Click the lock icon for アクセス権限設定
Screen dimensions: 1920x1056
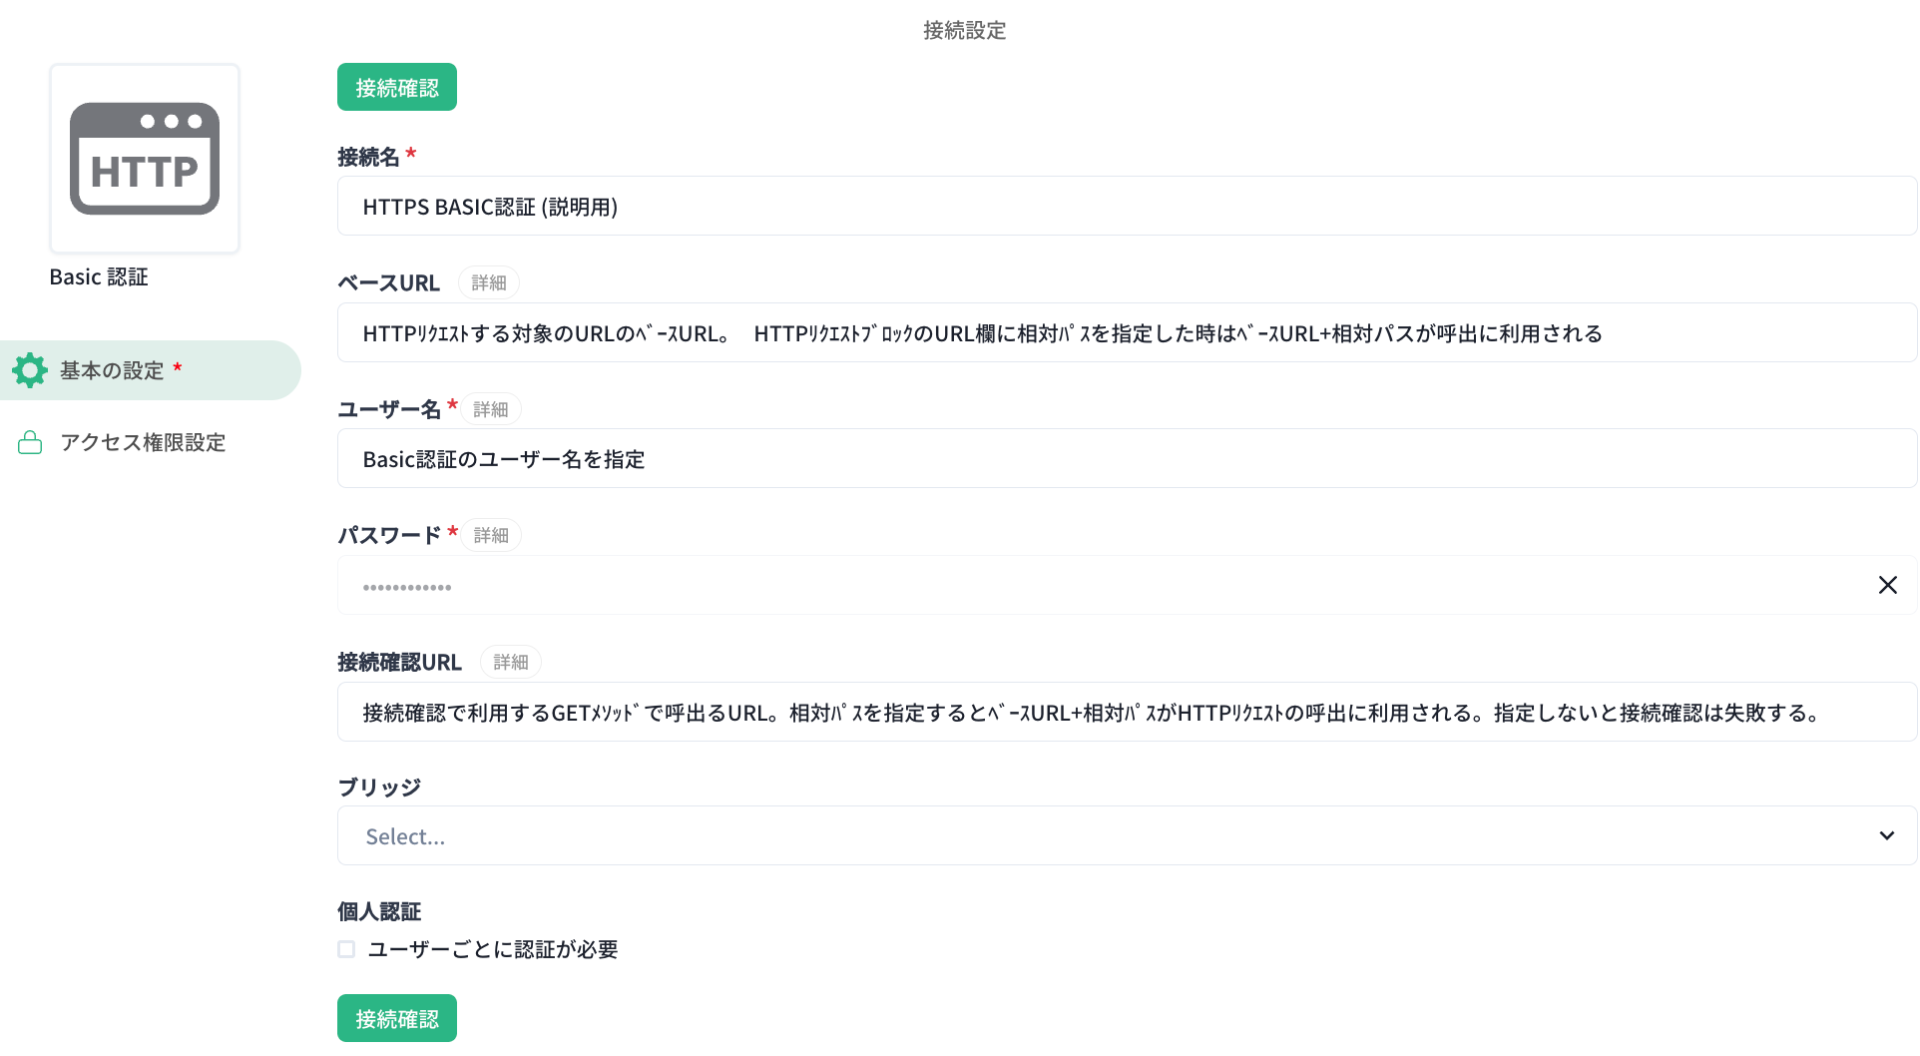[30, 442]
